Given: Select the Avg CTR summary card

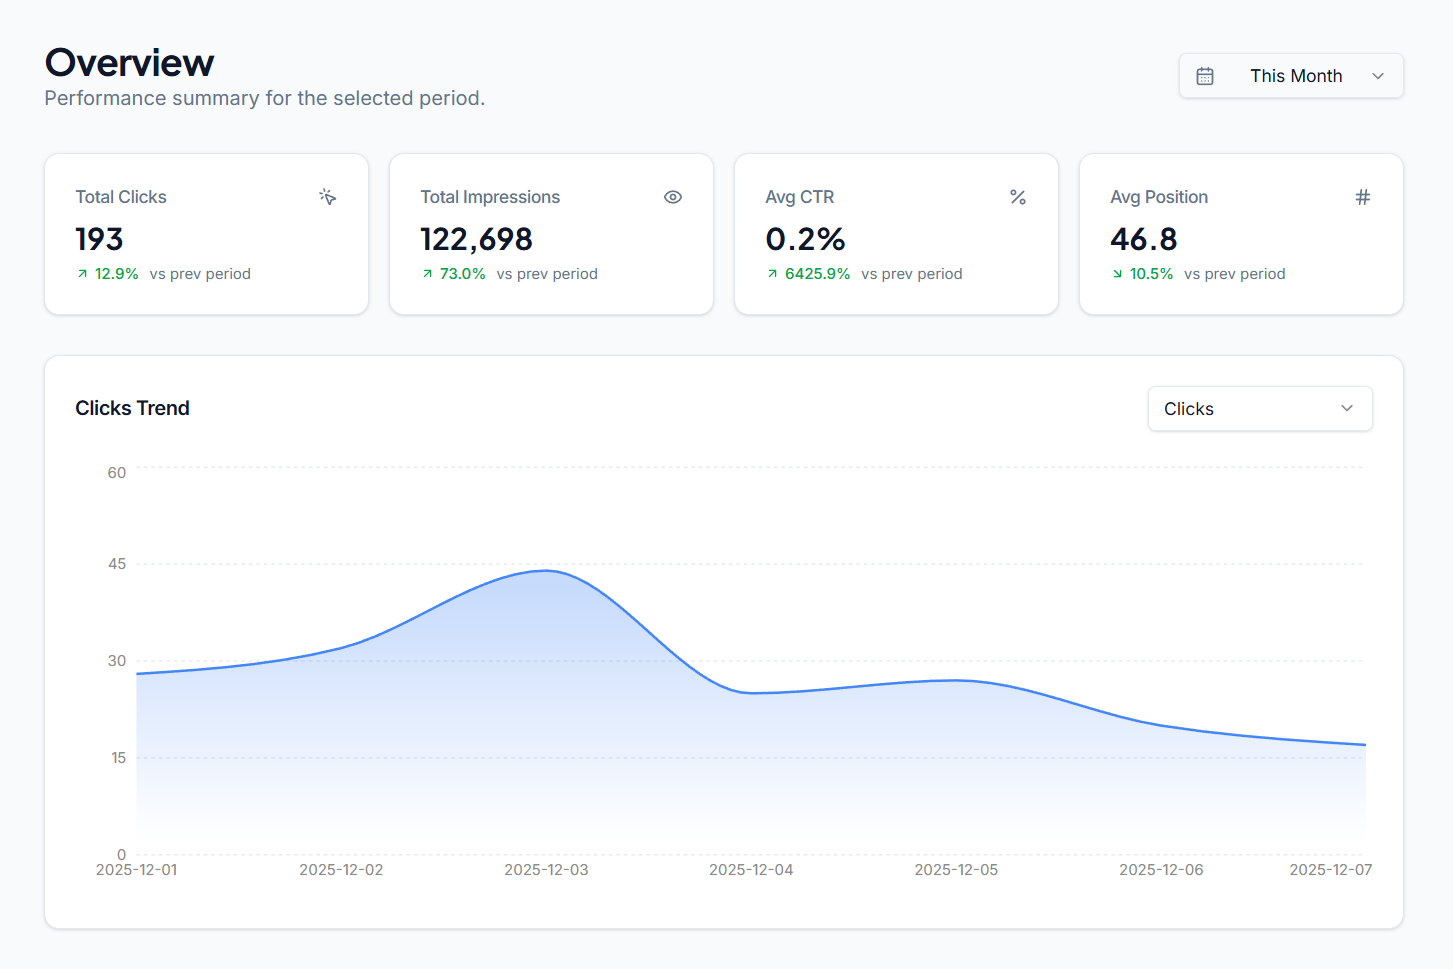Looking at the screenshot, I should (x=896, y=234).
